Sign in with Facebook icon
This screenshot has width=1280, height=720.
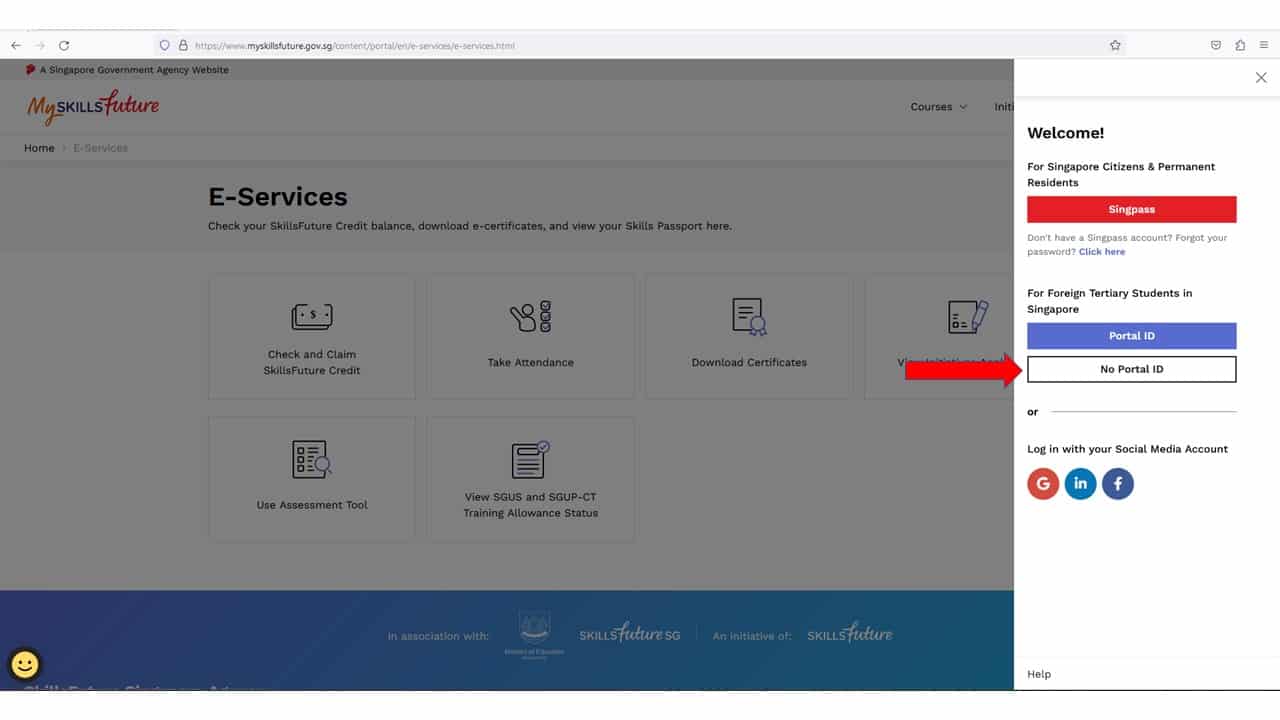pos(1118,484)
